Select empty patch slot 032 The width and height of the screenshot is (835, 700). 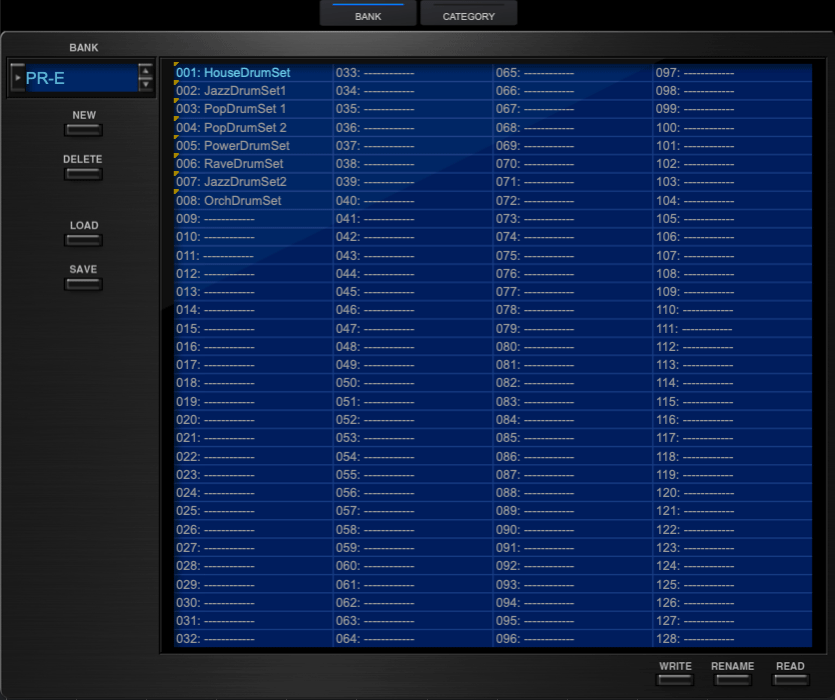[253, 639]
